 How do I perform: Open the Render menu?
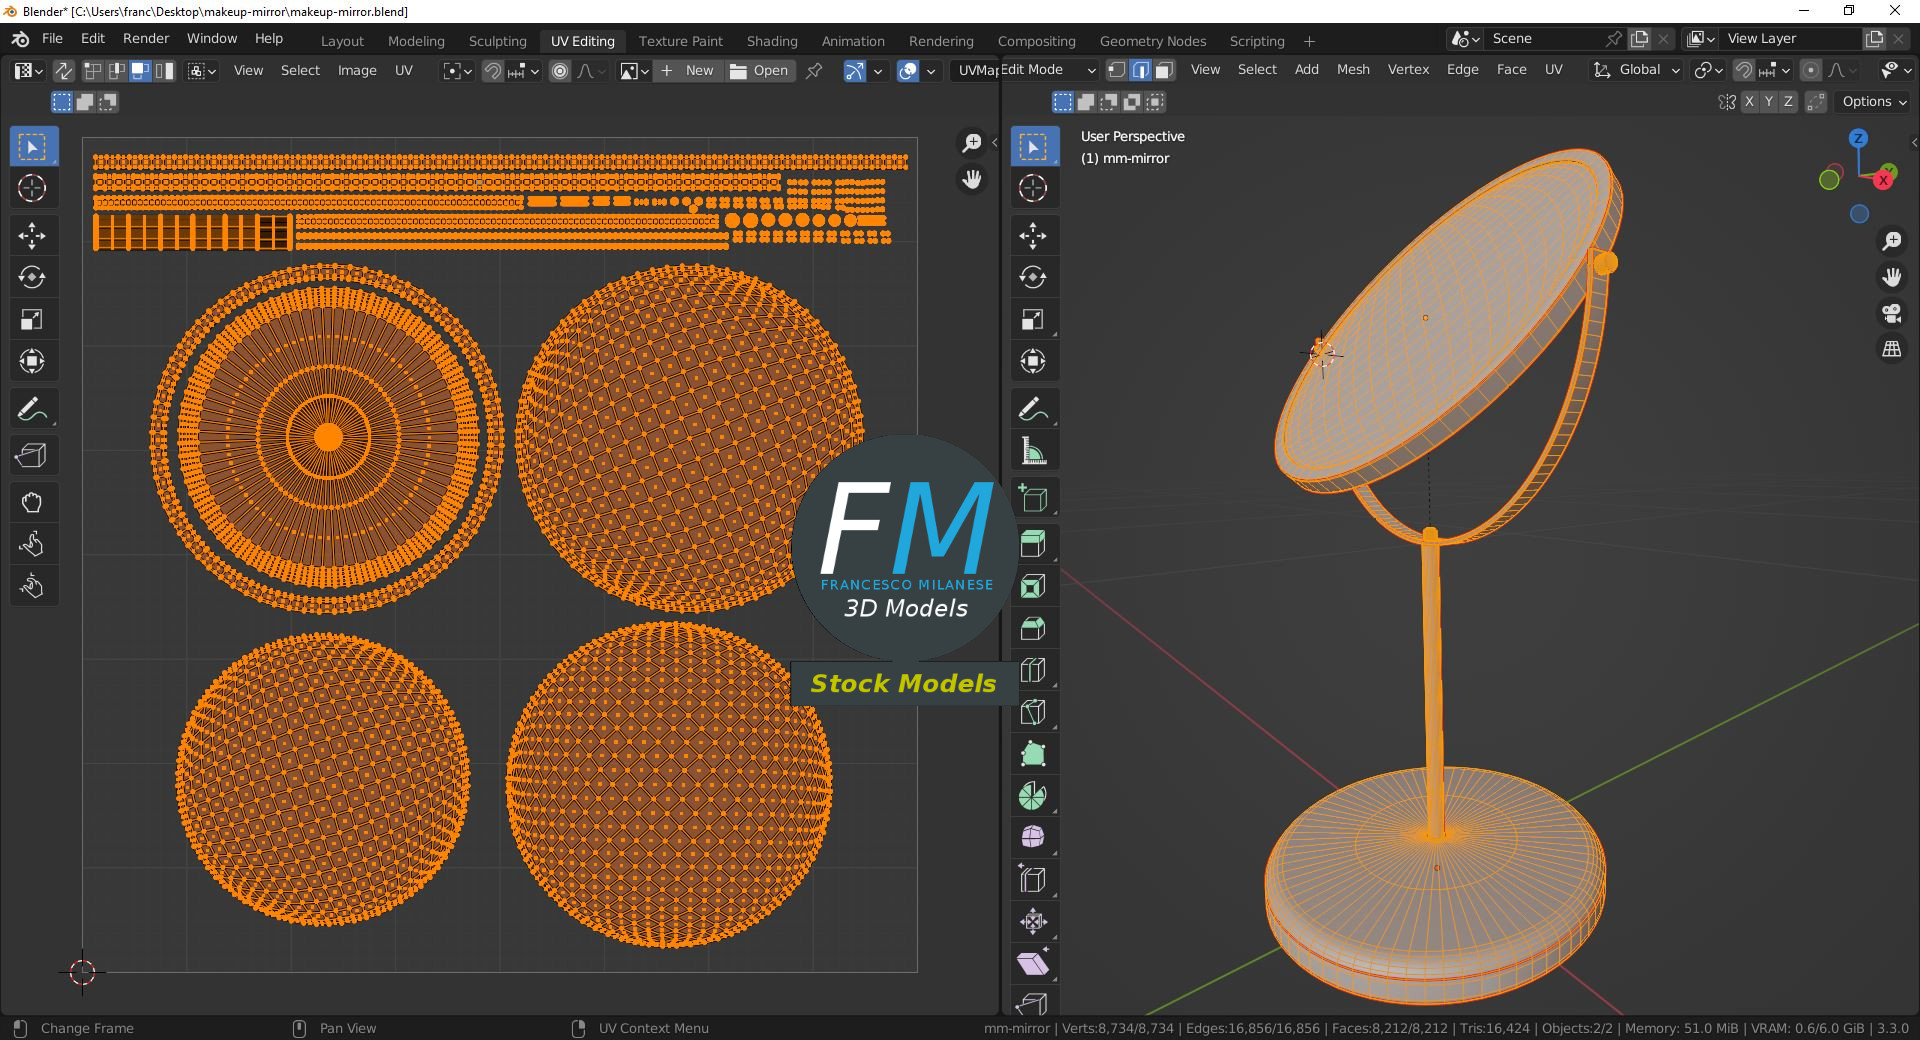coord(146,39)
